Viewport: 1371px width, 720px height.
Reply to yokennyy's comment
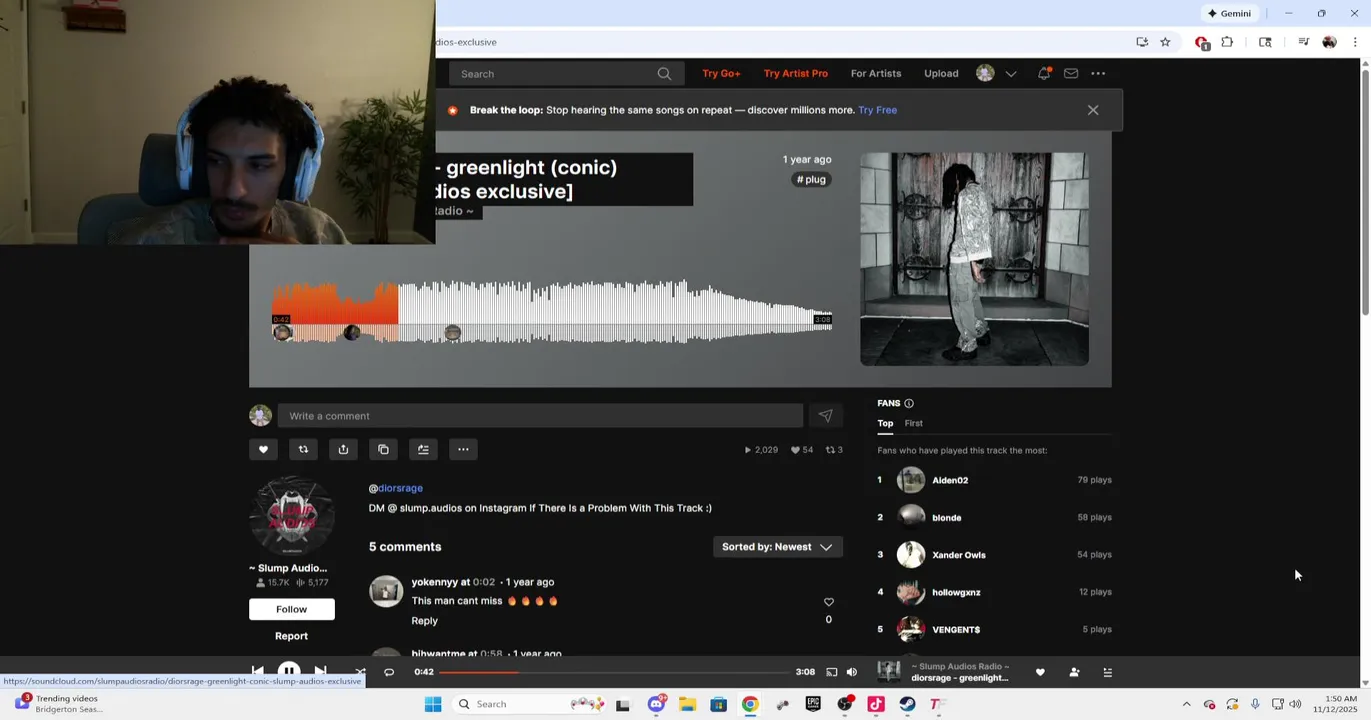pos(424,621)
